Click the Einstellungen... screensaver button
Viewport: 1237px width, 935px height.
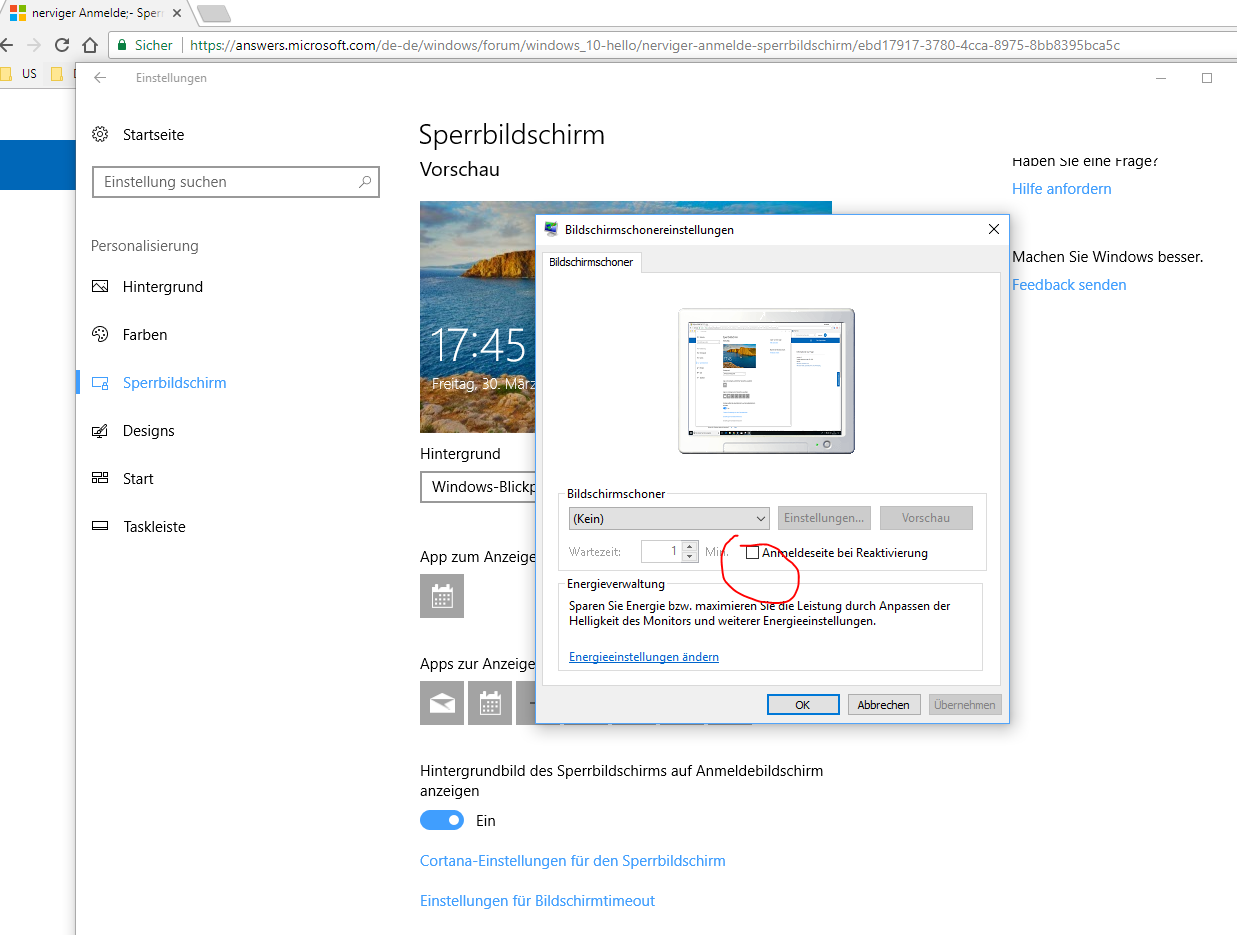pyautogui.click(x=824, y=518)
